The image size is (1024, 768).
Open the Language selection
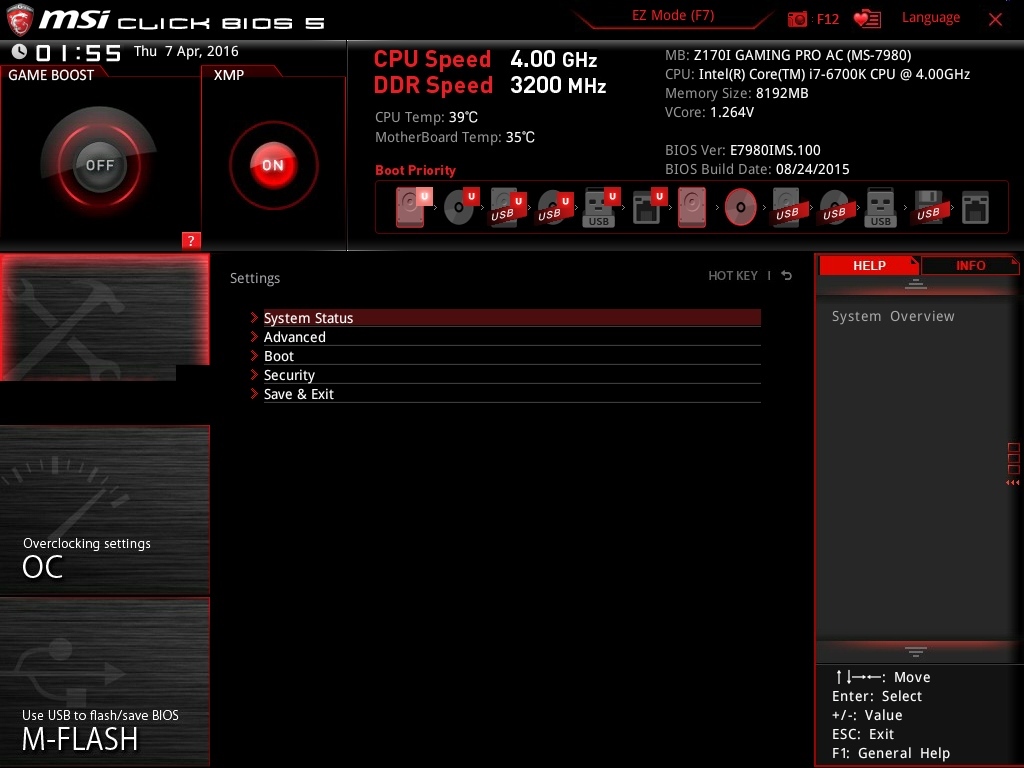pos(931,18)
